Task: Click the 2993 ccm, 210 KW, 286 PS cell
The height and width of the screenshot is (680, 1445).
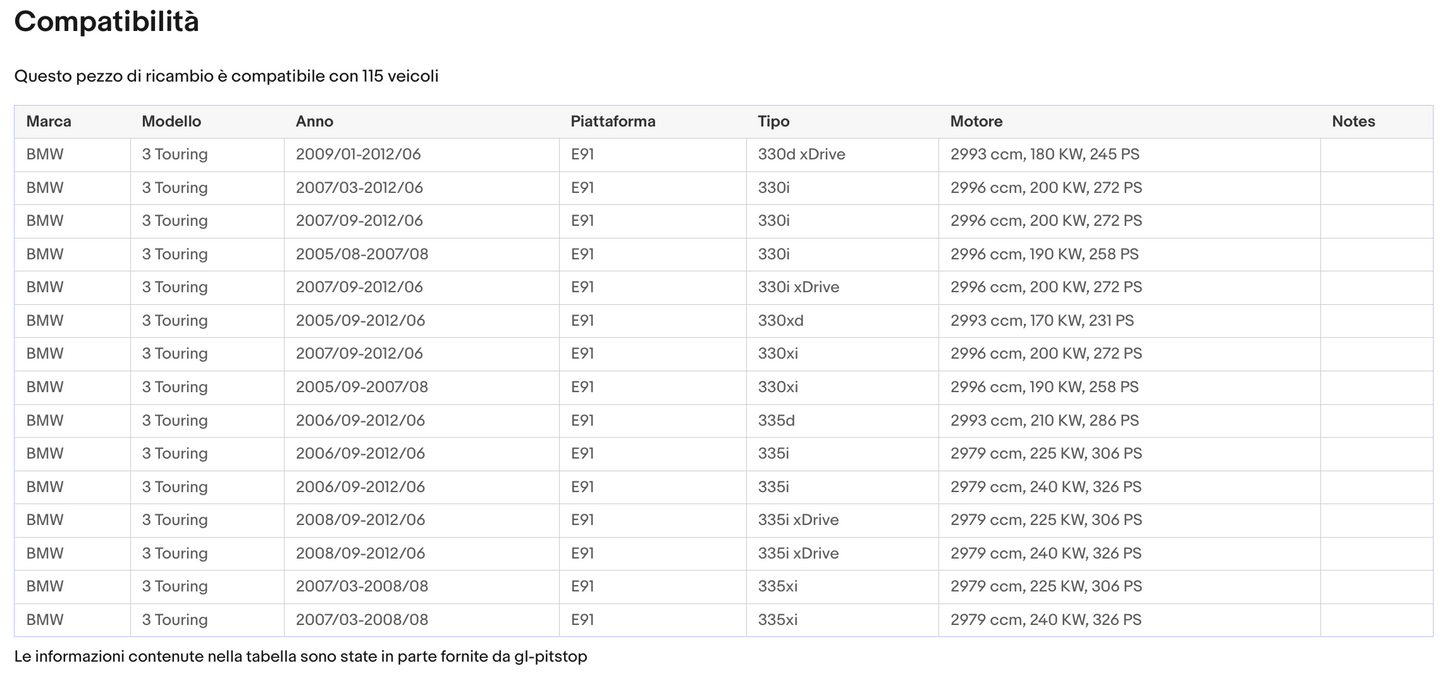Action: click(x=1044, y=420)
